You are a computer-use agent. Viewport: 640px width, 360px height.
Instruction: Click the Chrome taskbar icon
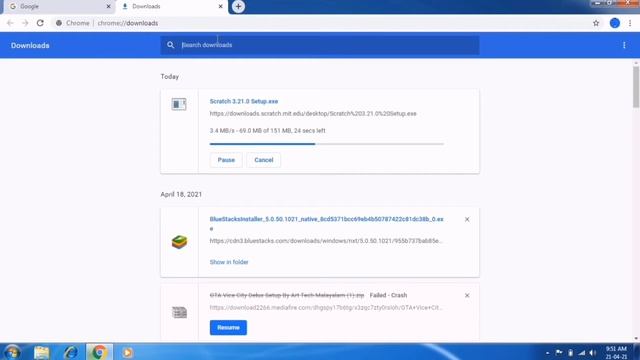(x=99, y=352)
